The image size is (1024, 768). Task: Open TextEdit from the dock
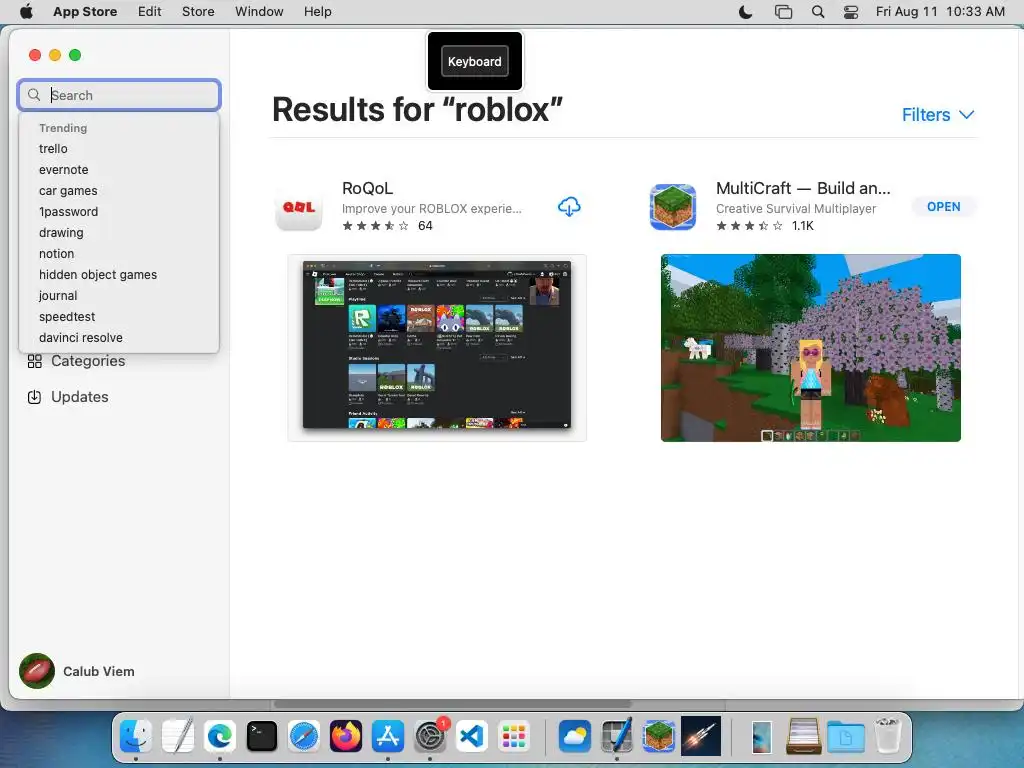(x=178, y=737)
